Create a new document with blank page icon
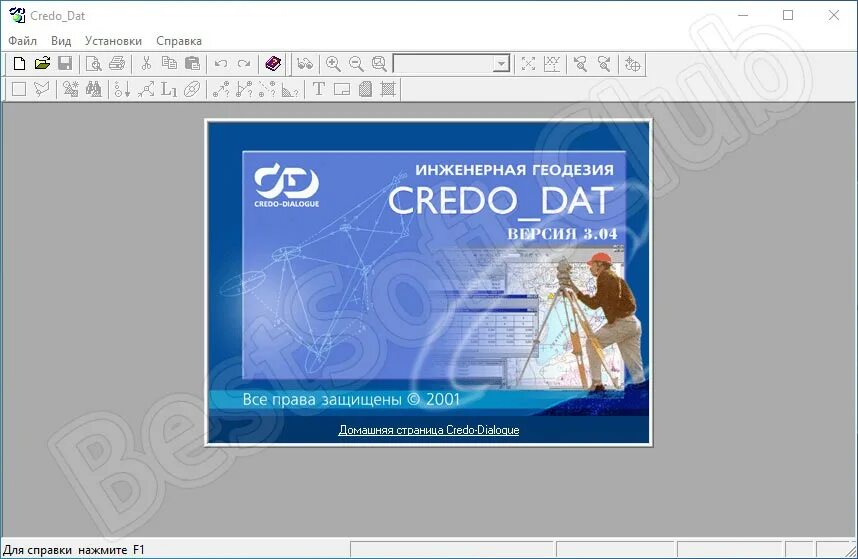 point(19,64)
